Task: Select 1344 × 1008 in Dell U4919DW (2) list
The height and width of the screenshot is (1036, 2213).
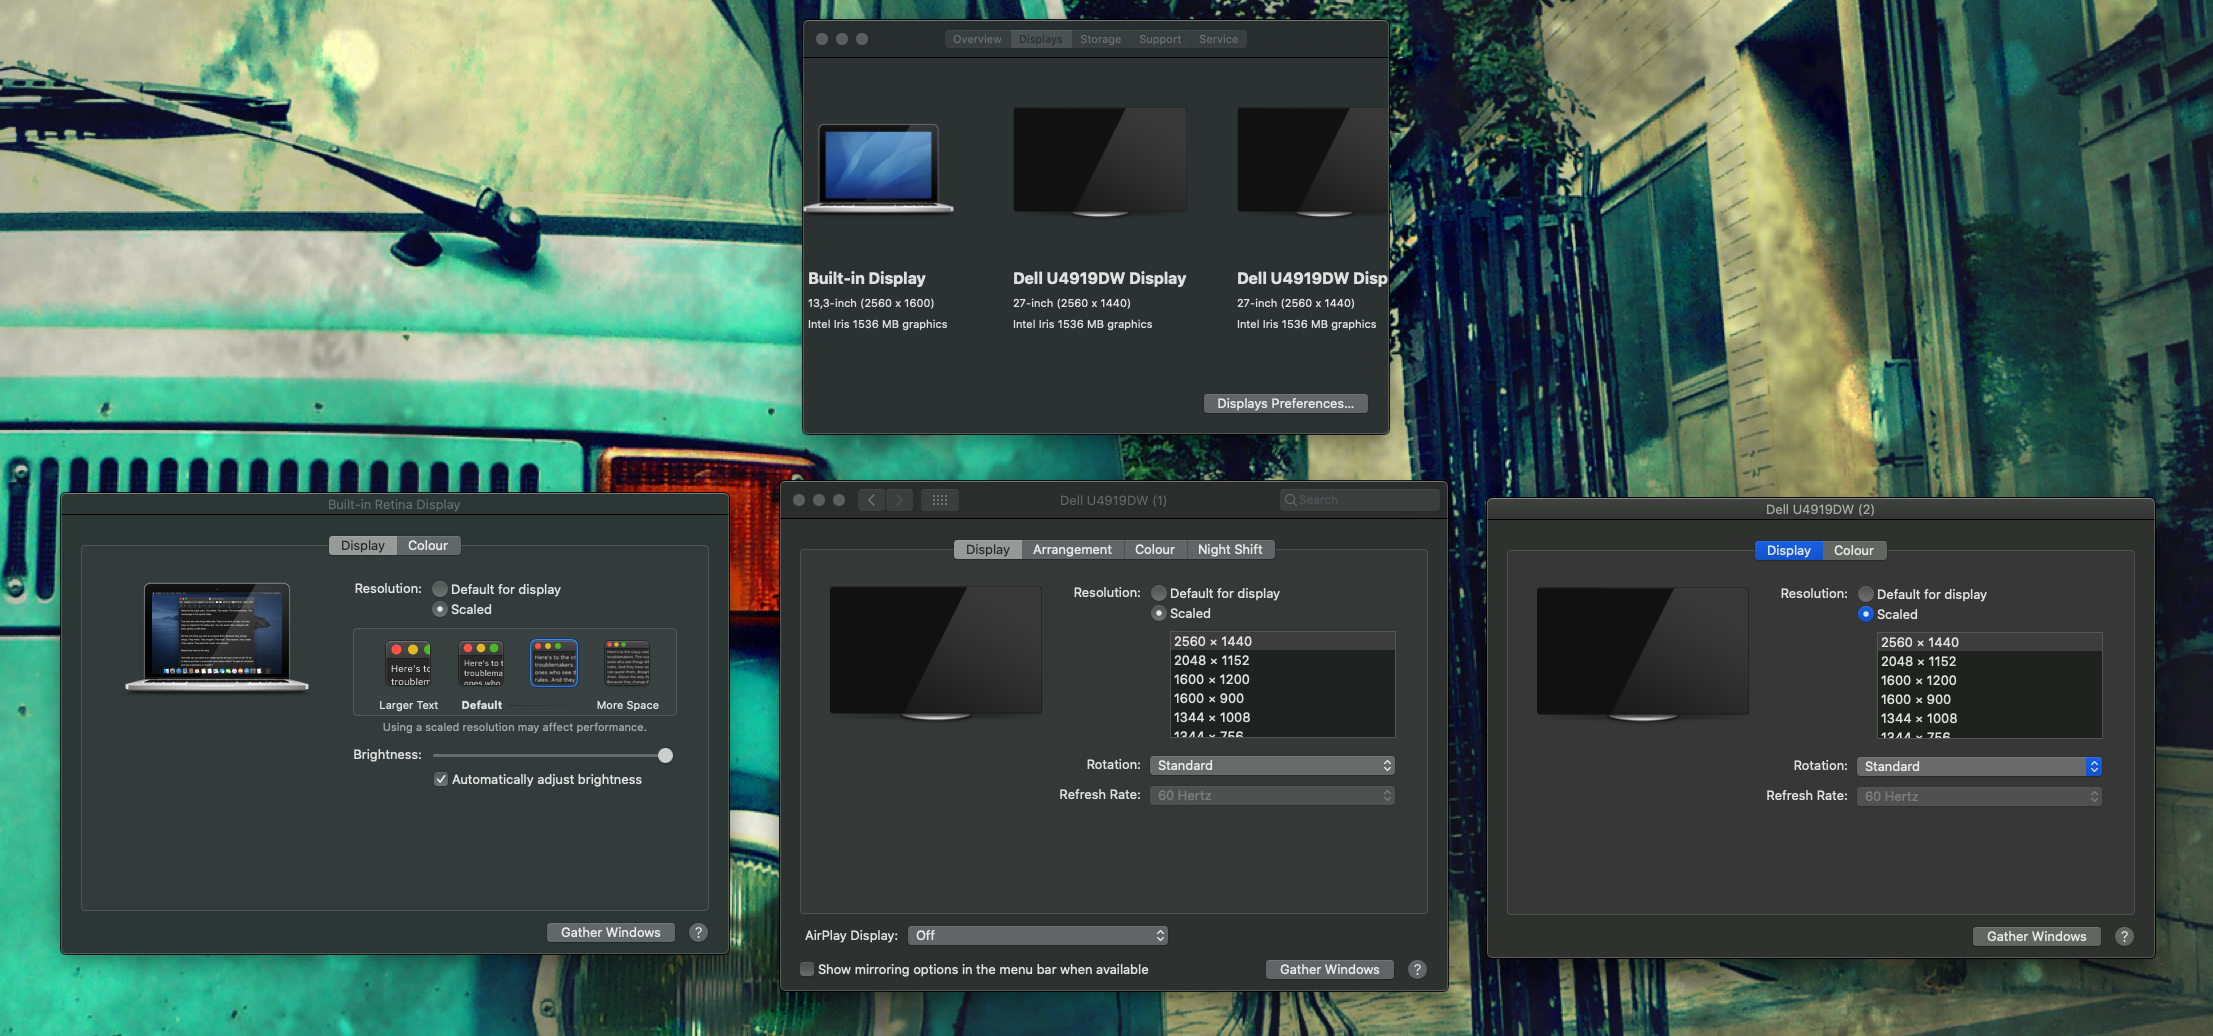Action: point(1989,718)
